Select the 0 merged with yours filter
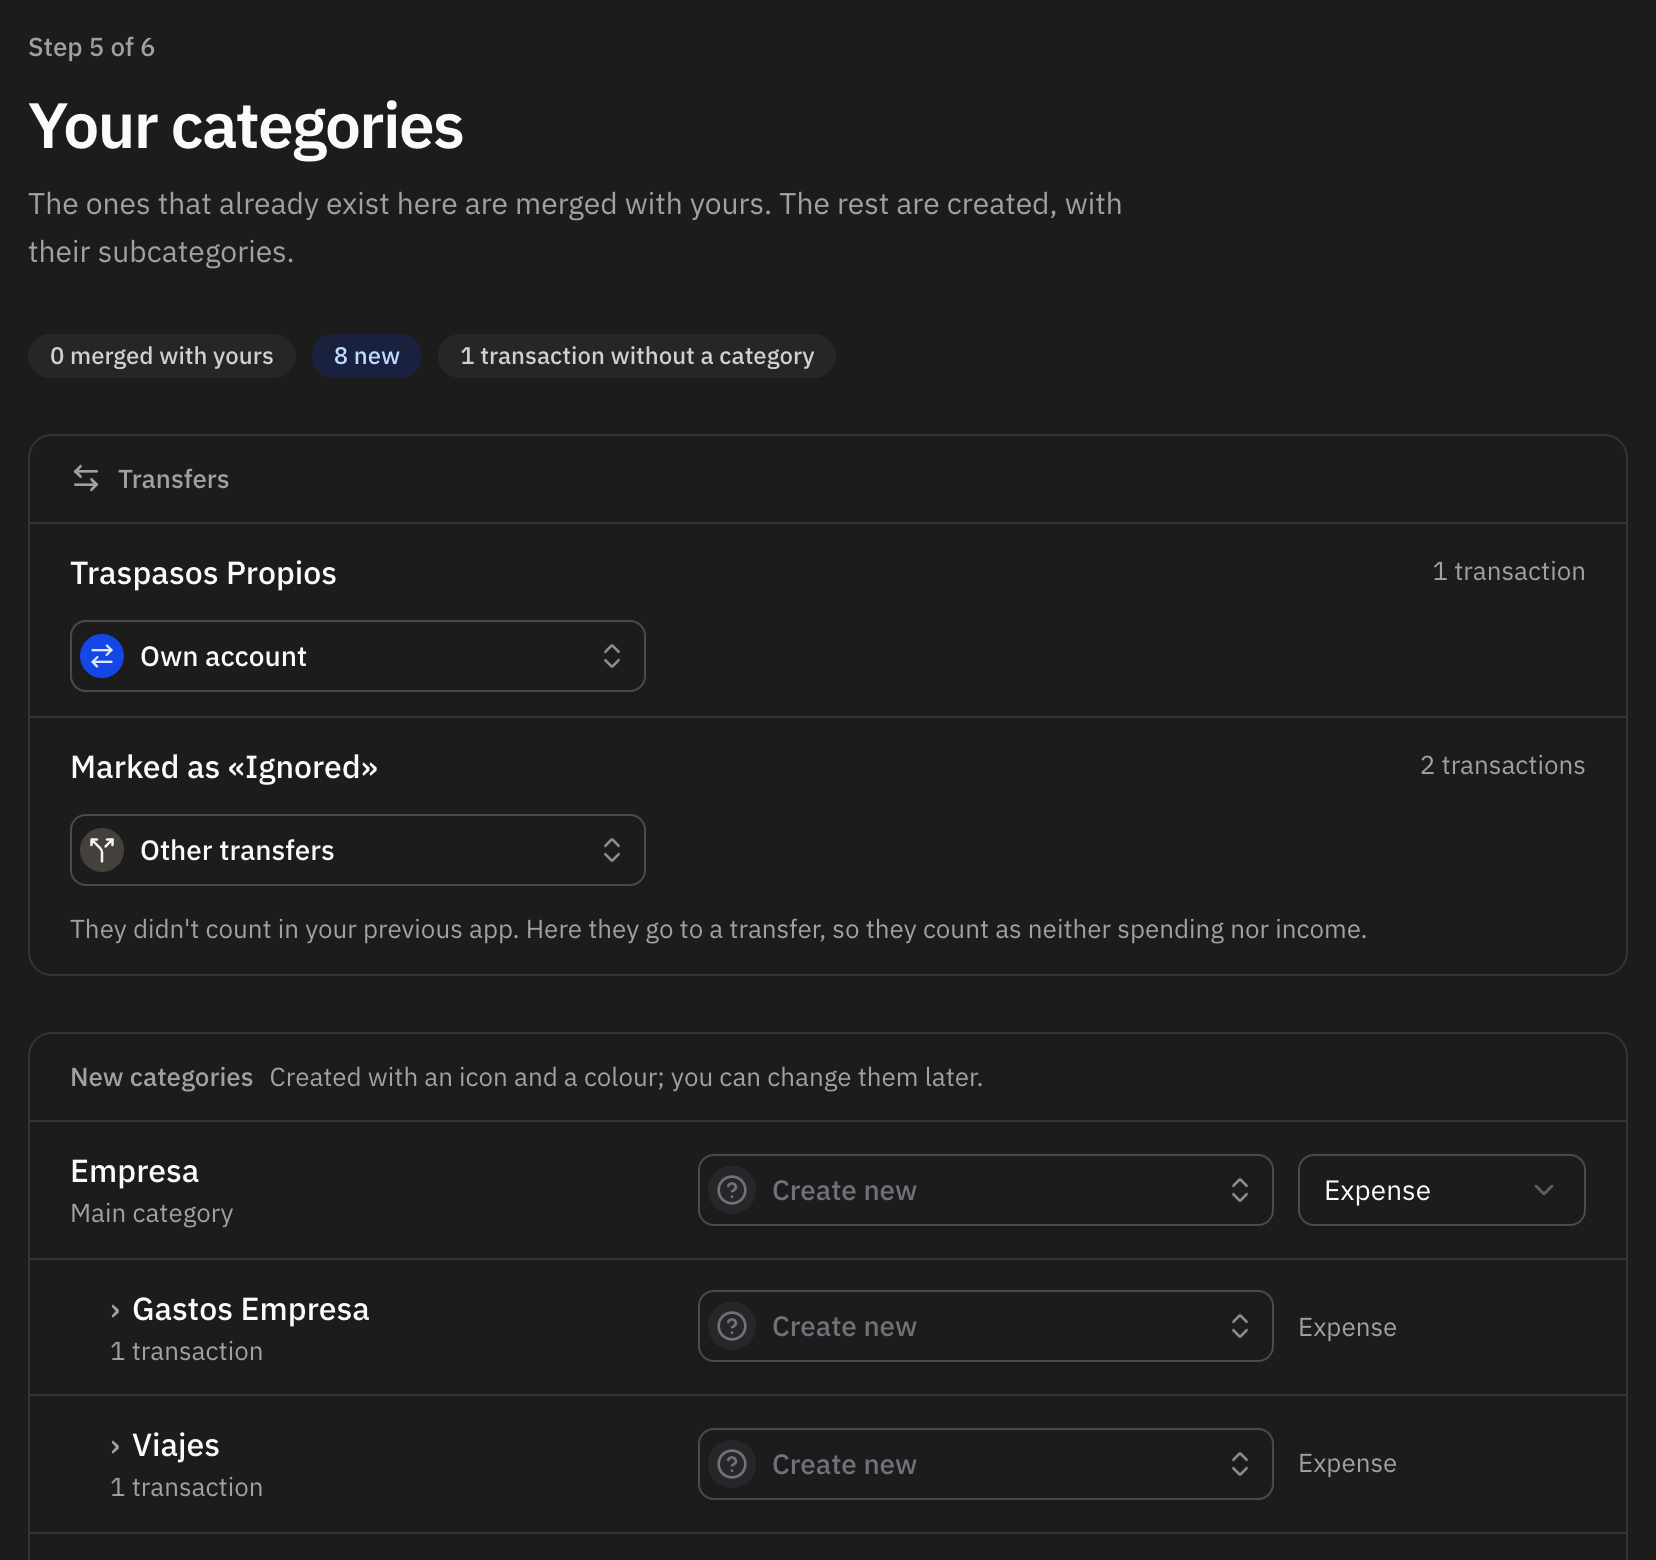 [162, 356]
